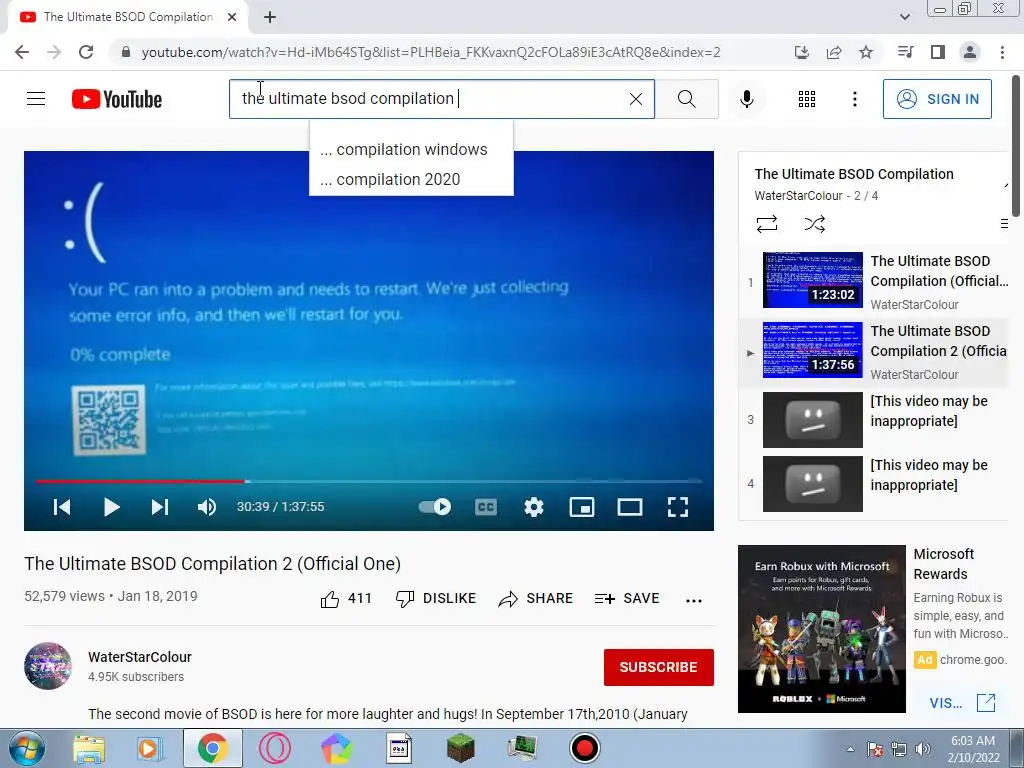This screenshot has height=768, width=1024.
Task: Click the Microsoft Rewards ad image
Action: [x=822, y=629]
